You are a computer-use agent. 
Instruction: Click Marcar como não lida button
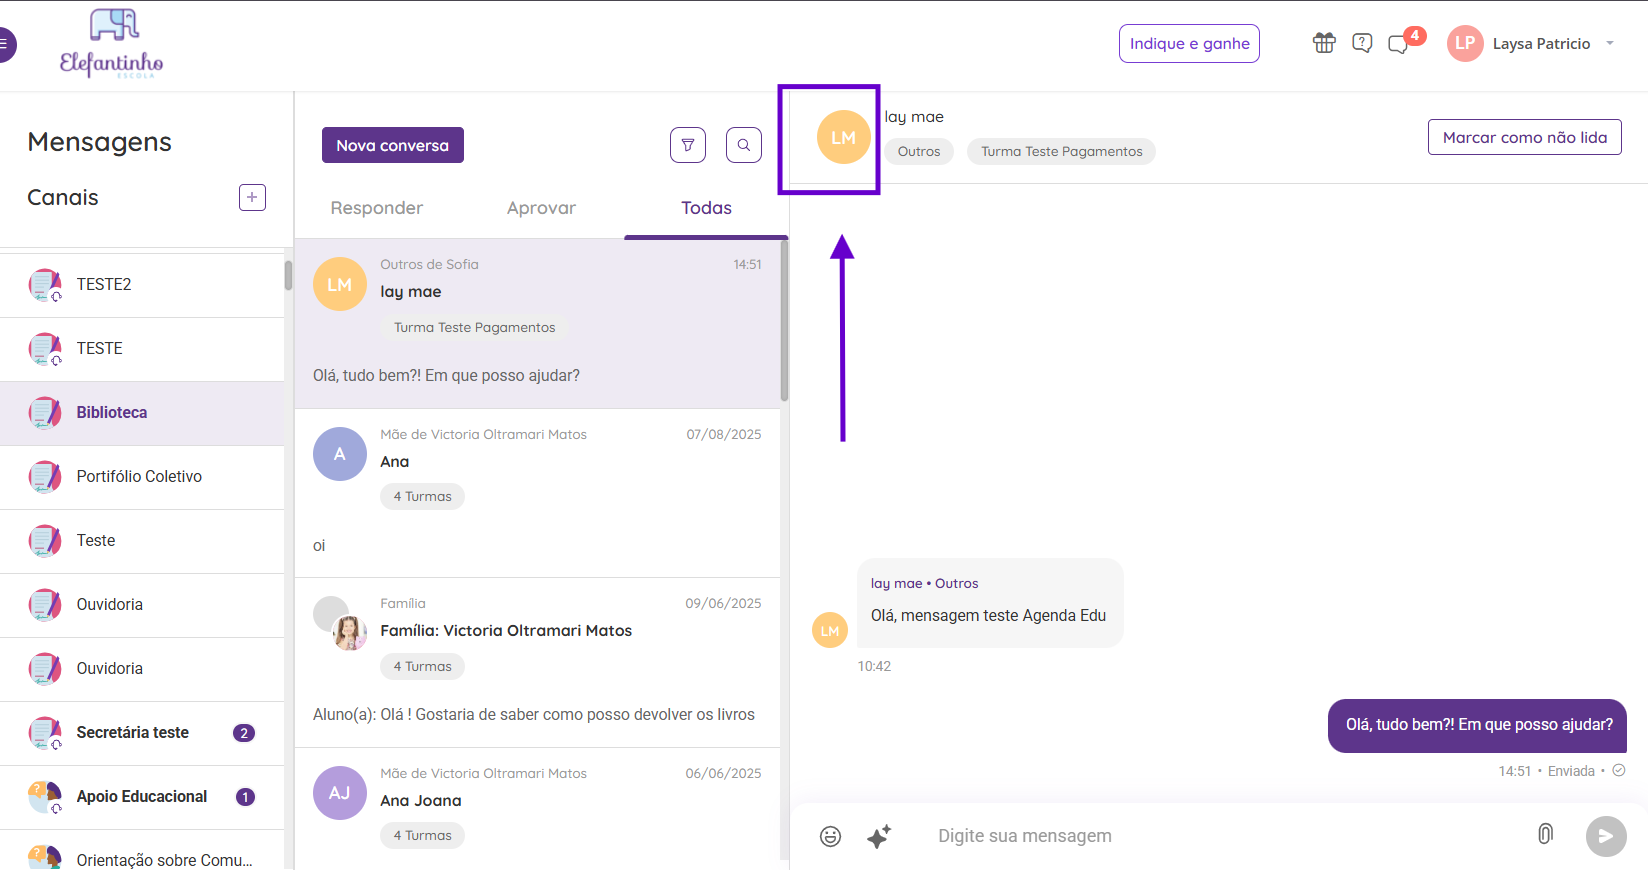1525,137
